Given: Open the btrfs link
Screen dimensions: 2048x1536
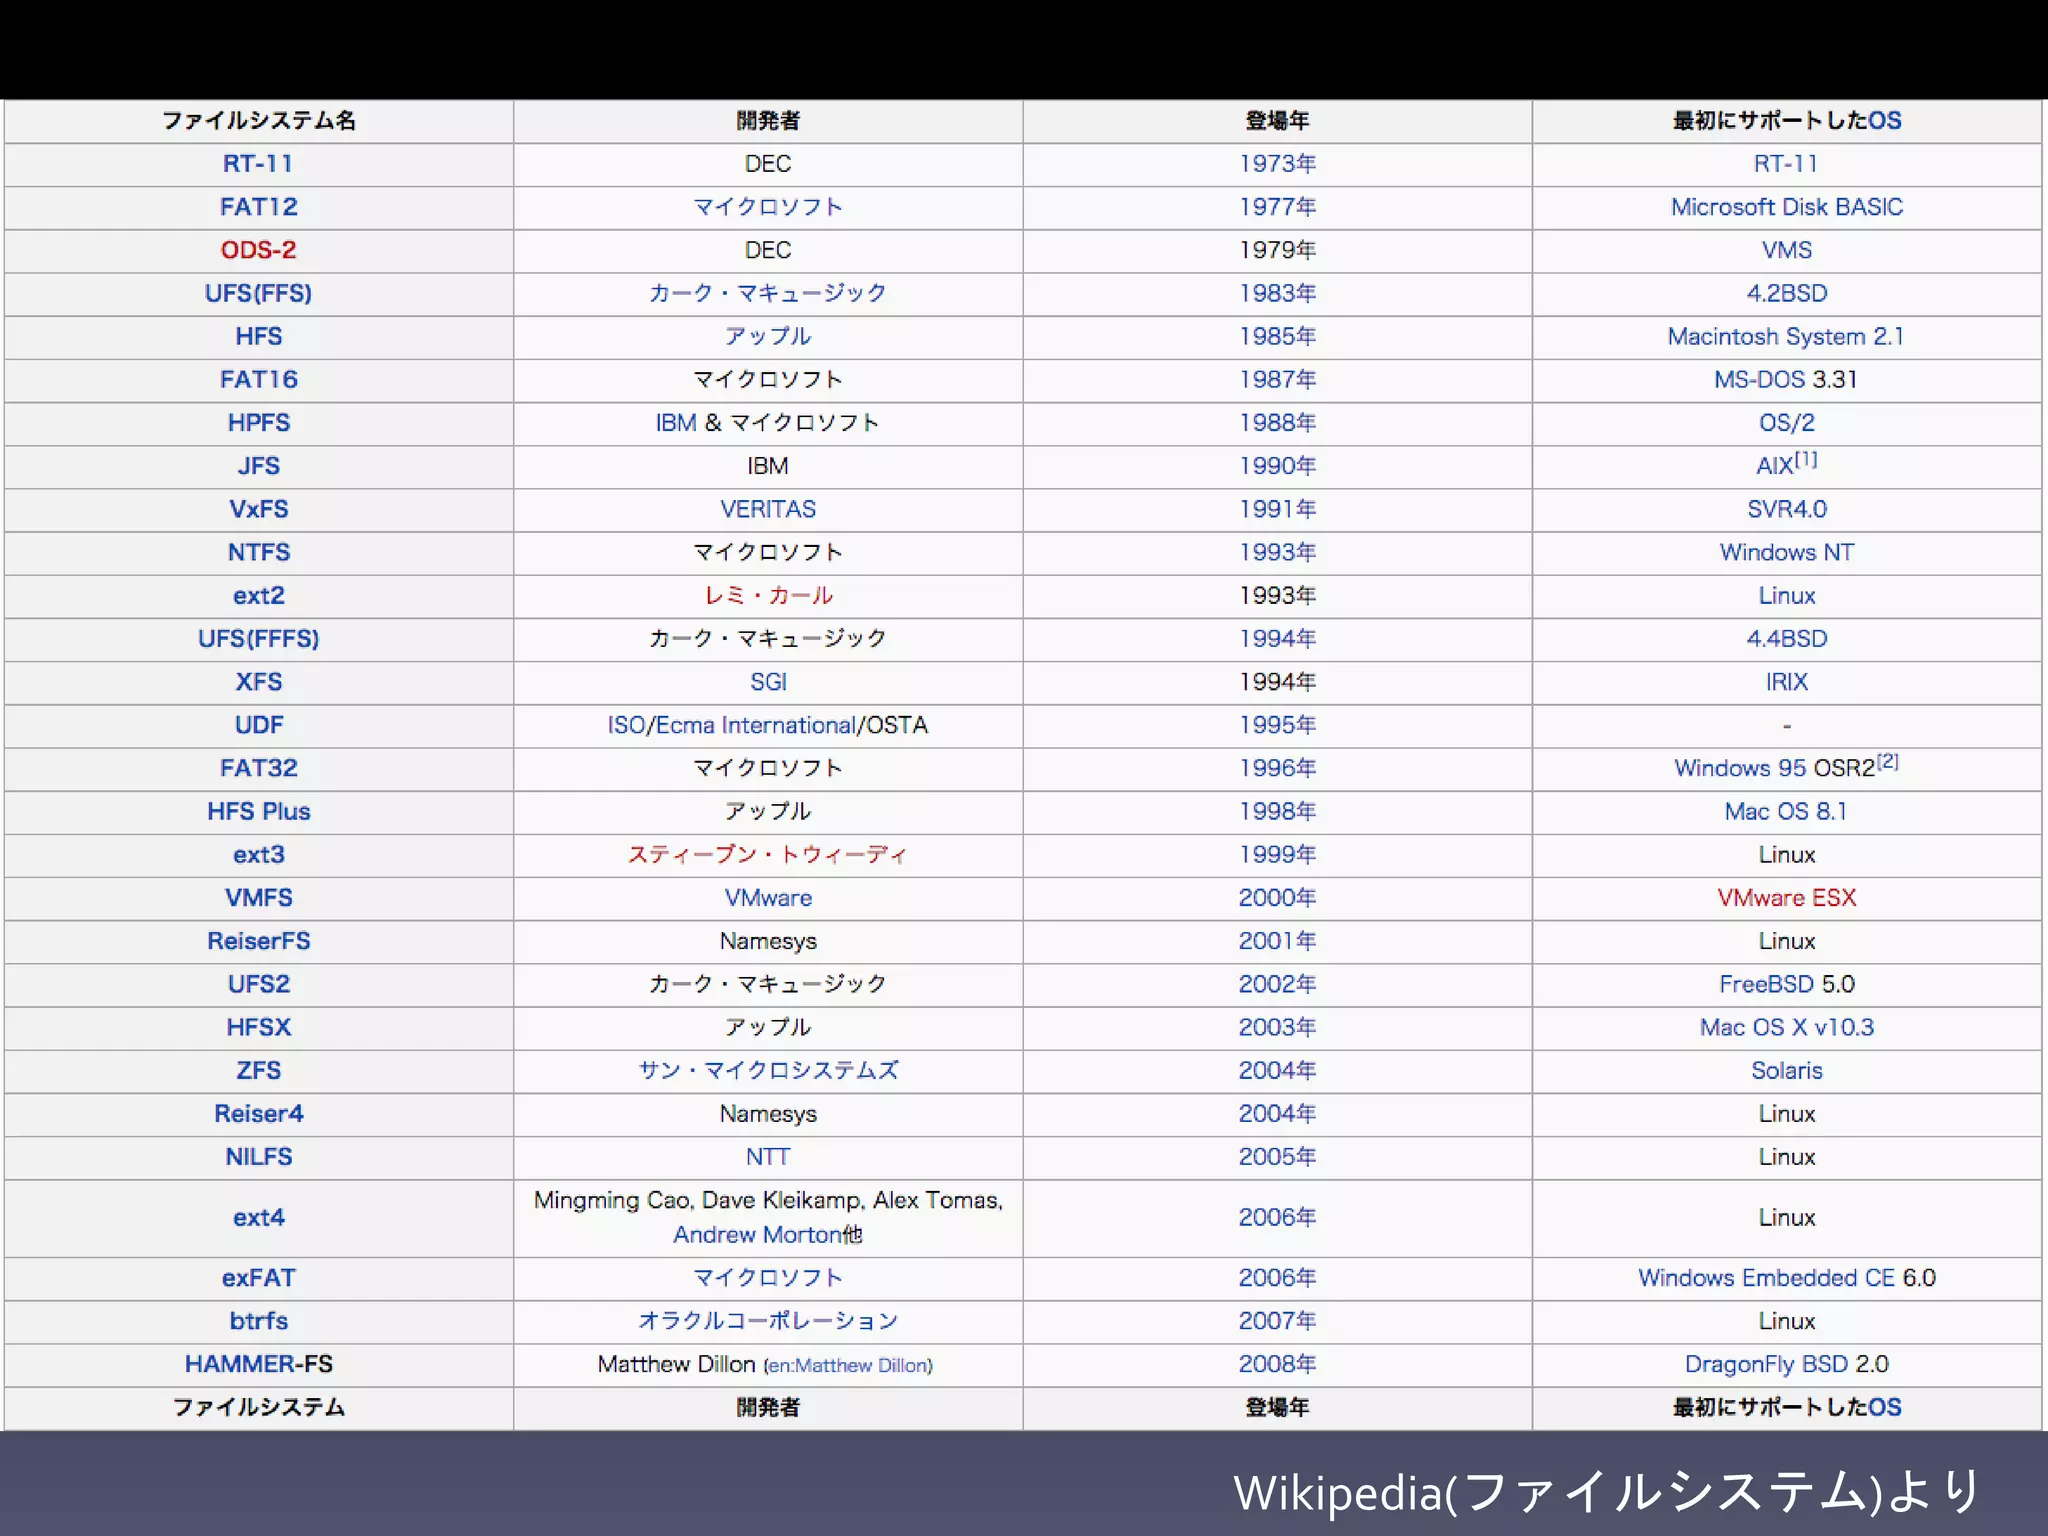Looking at the screenshot, I should (x=258, y=1320).
